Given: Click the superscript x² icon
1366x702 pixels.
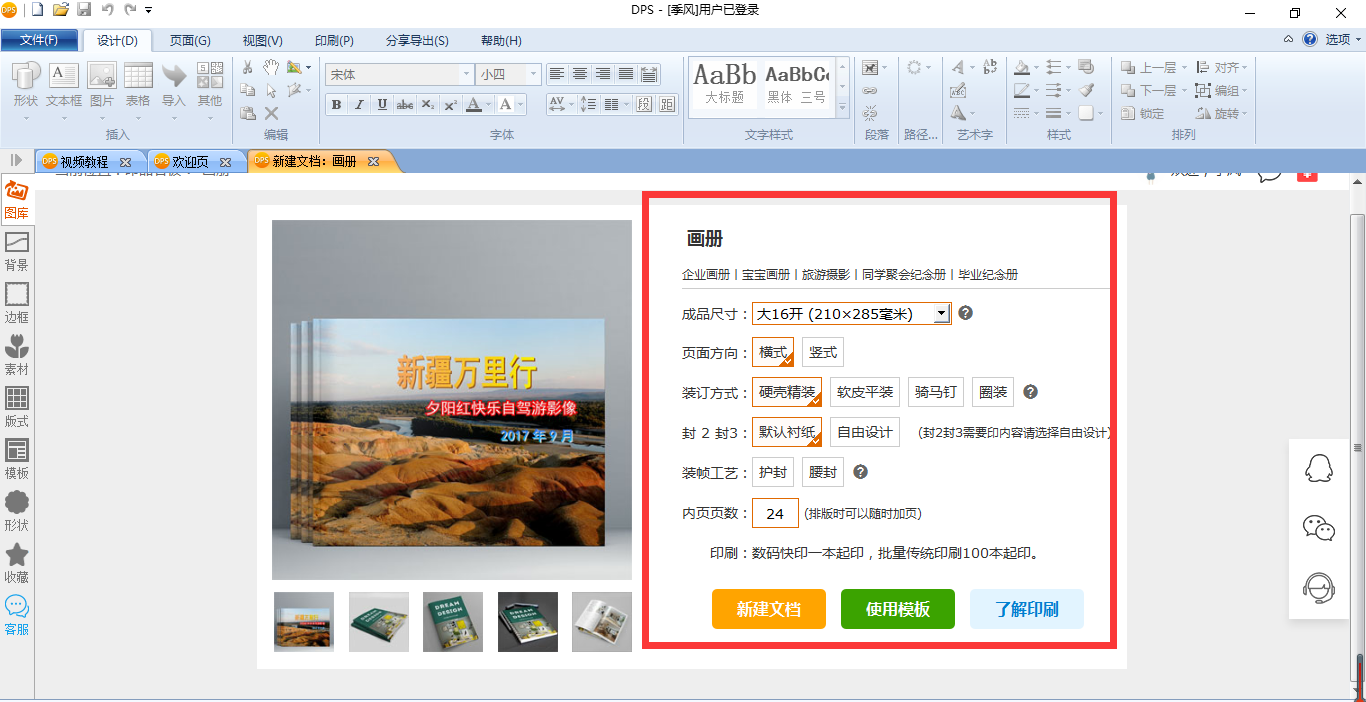Looking at the screenshot, I should coord(451,104).
